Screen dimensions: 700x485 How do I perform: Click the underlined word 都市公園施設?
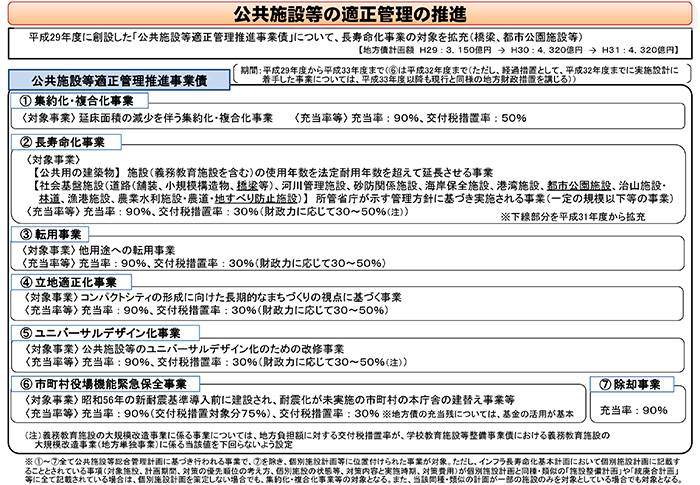coord(579,186)
